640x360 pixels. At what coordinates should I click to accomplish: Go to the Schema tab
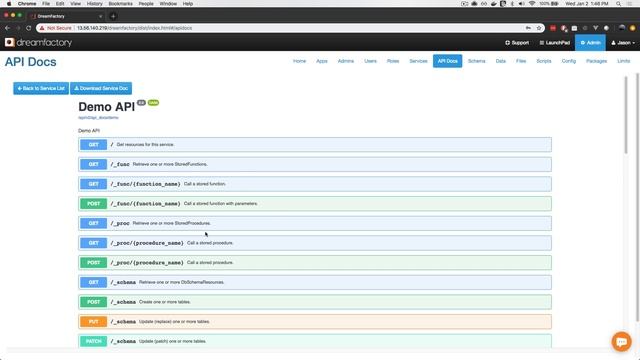click(x=476, y=61)
